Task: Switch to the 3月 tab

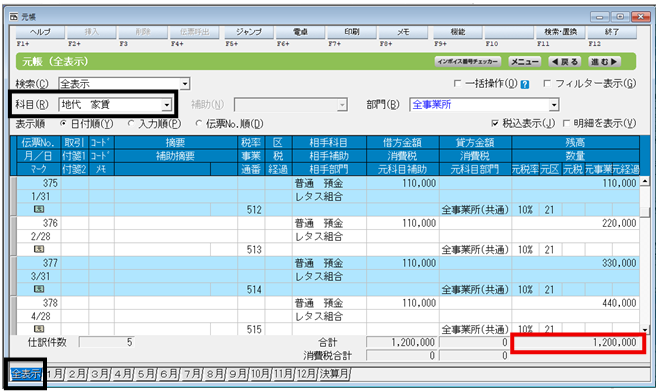Action: (100, 374)
